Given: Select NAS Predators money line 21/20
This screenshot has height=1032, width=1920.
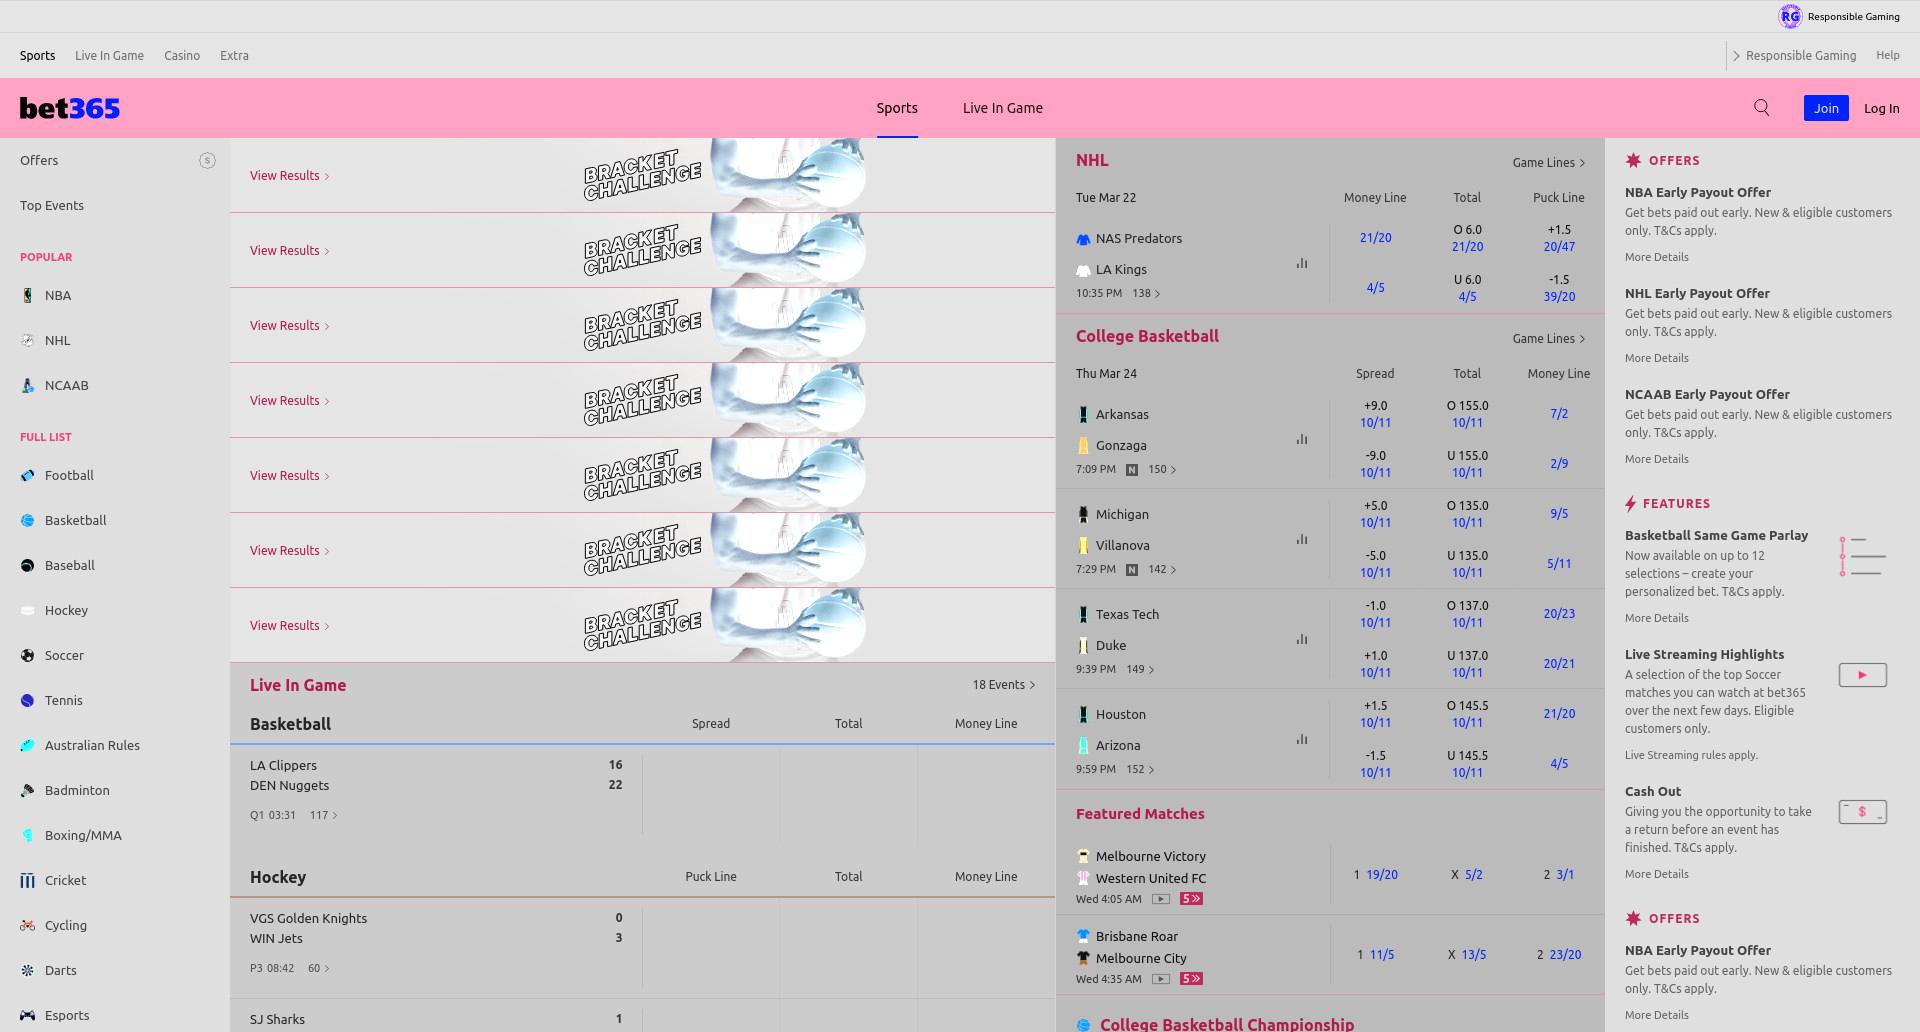Looking at the screenshot, I should click(1375, 238).
